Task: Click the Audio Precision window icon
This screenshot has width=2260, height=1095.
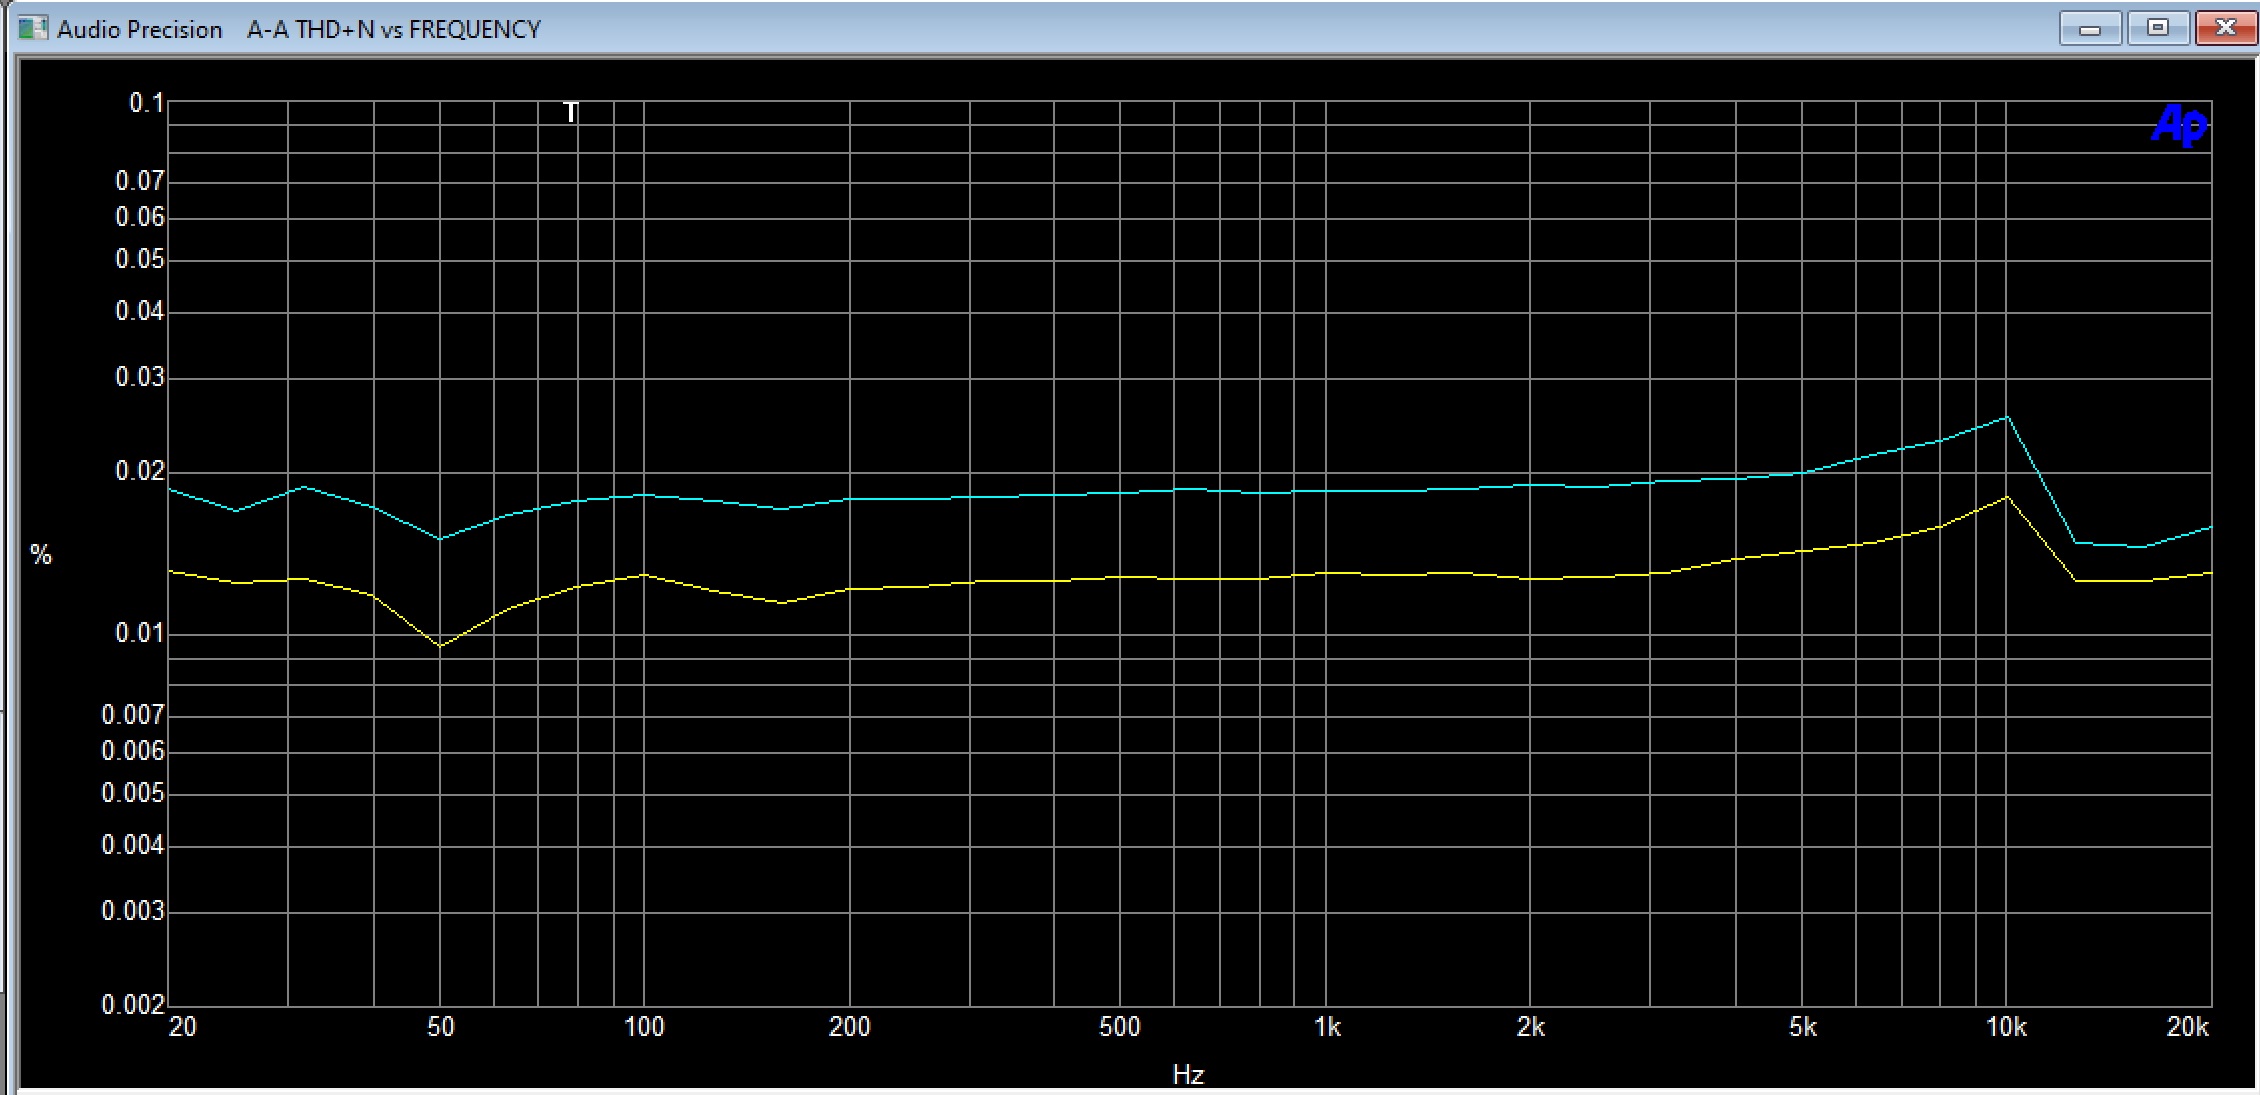Action: pos(33,28)
